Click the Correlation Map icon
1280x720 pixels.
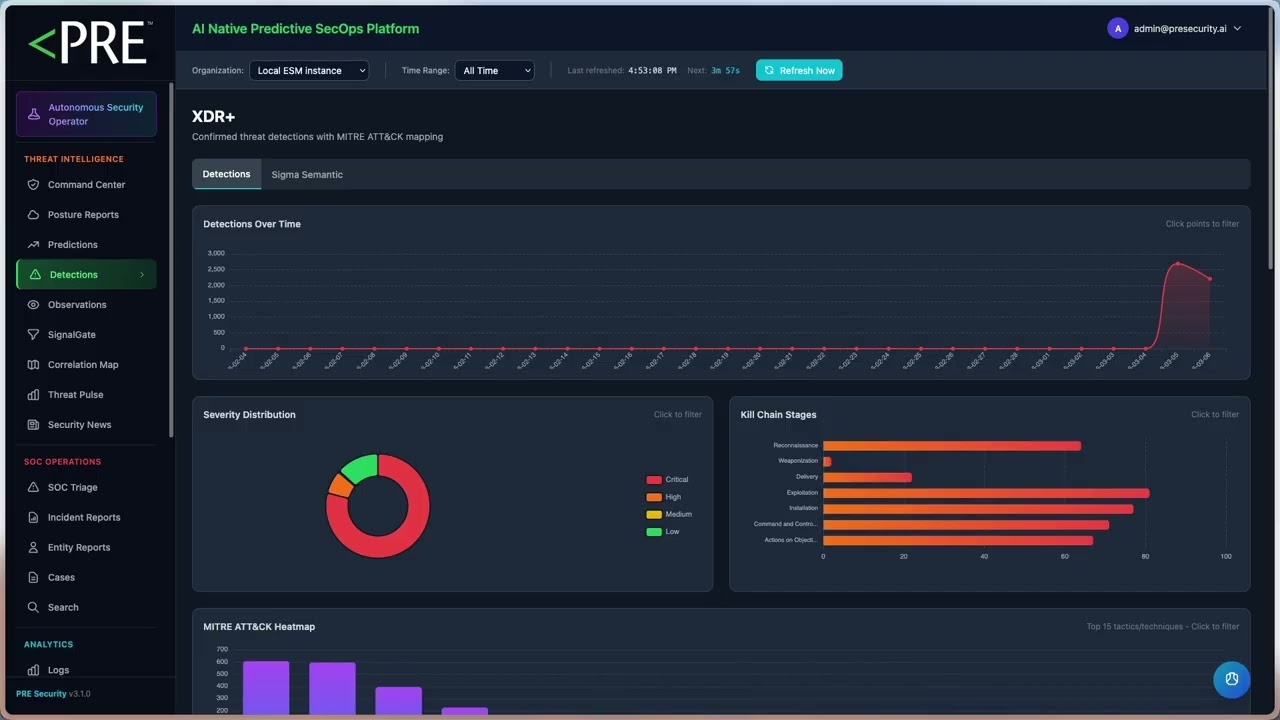tap(33, 365)
